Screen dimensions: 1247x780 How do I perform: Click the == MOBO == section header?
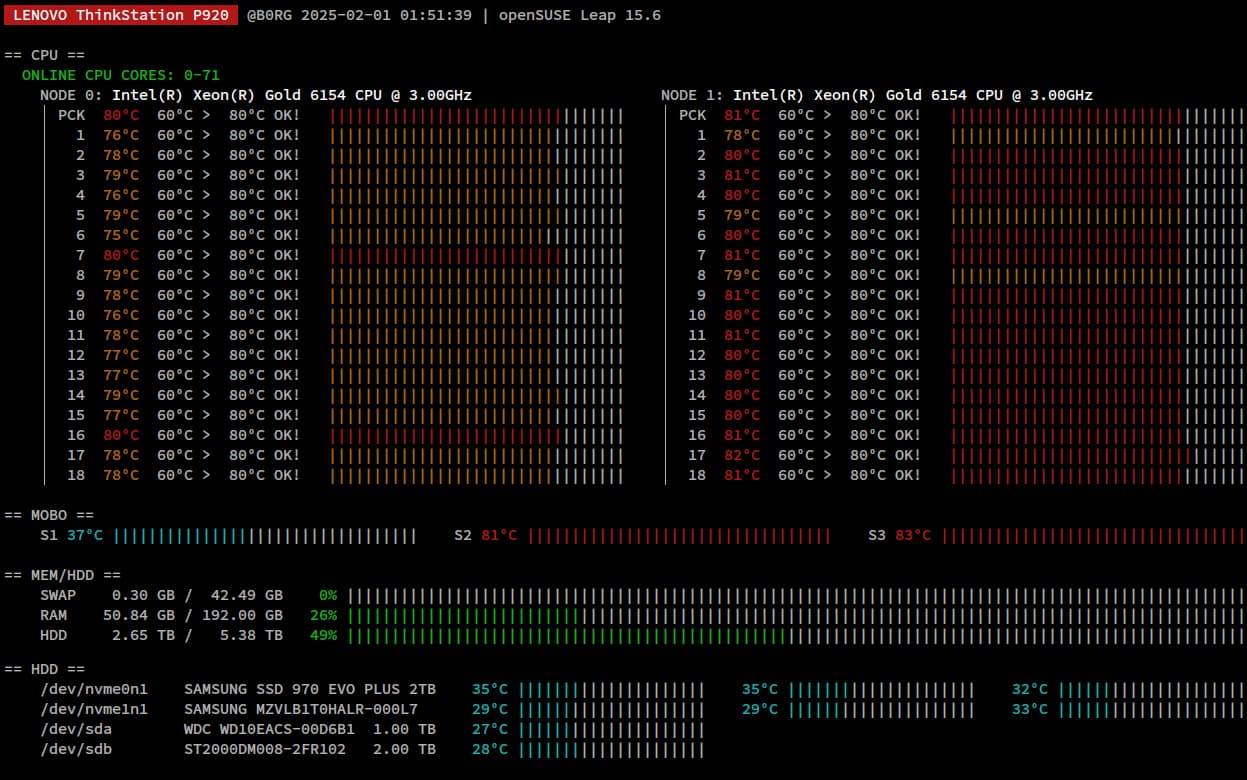(49, 515)
